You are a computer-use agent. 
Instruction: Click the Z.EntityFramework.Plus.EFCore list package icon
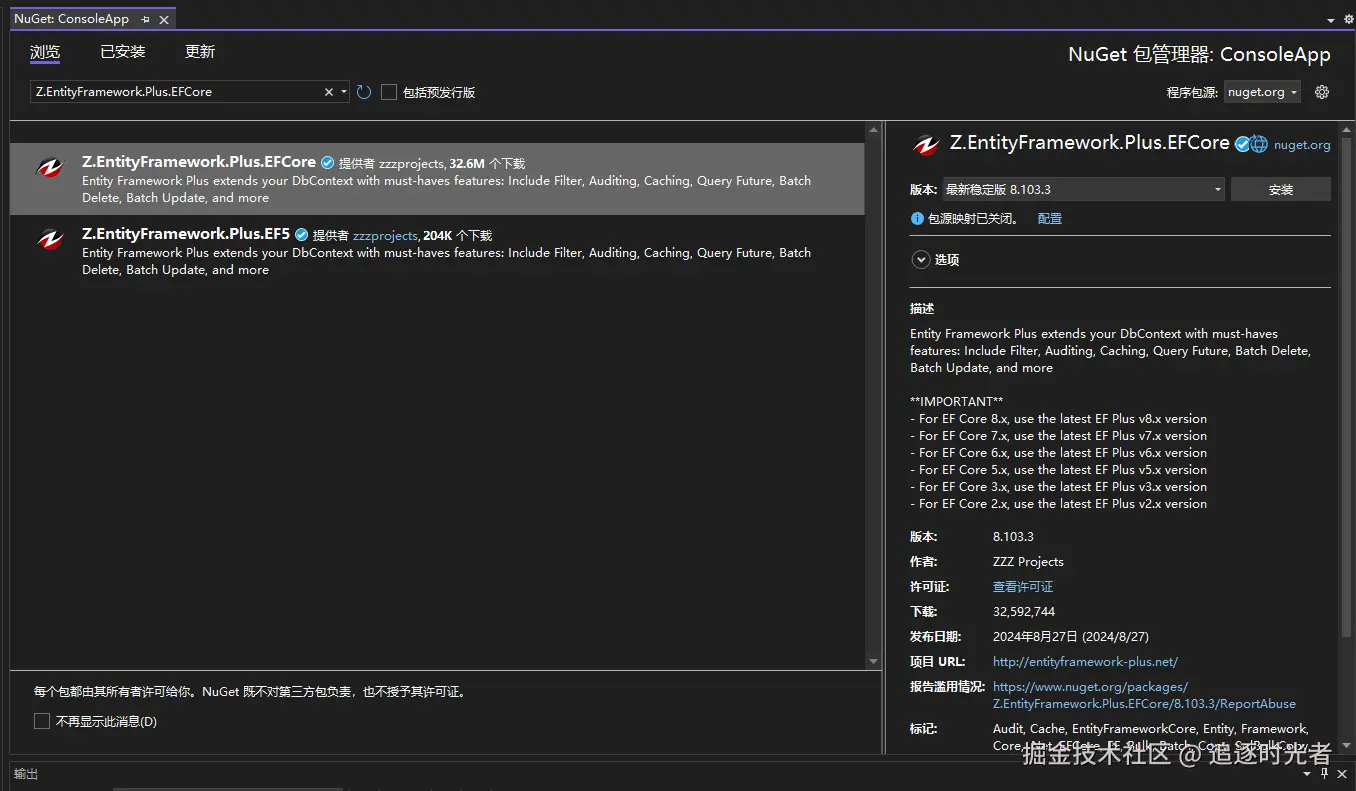click(x=50, y=168)
